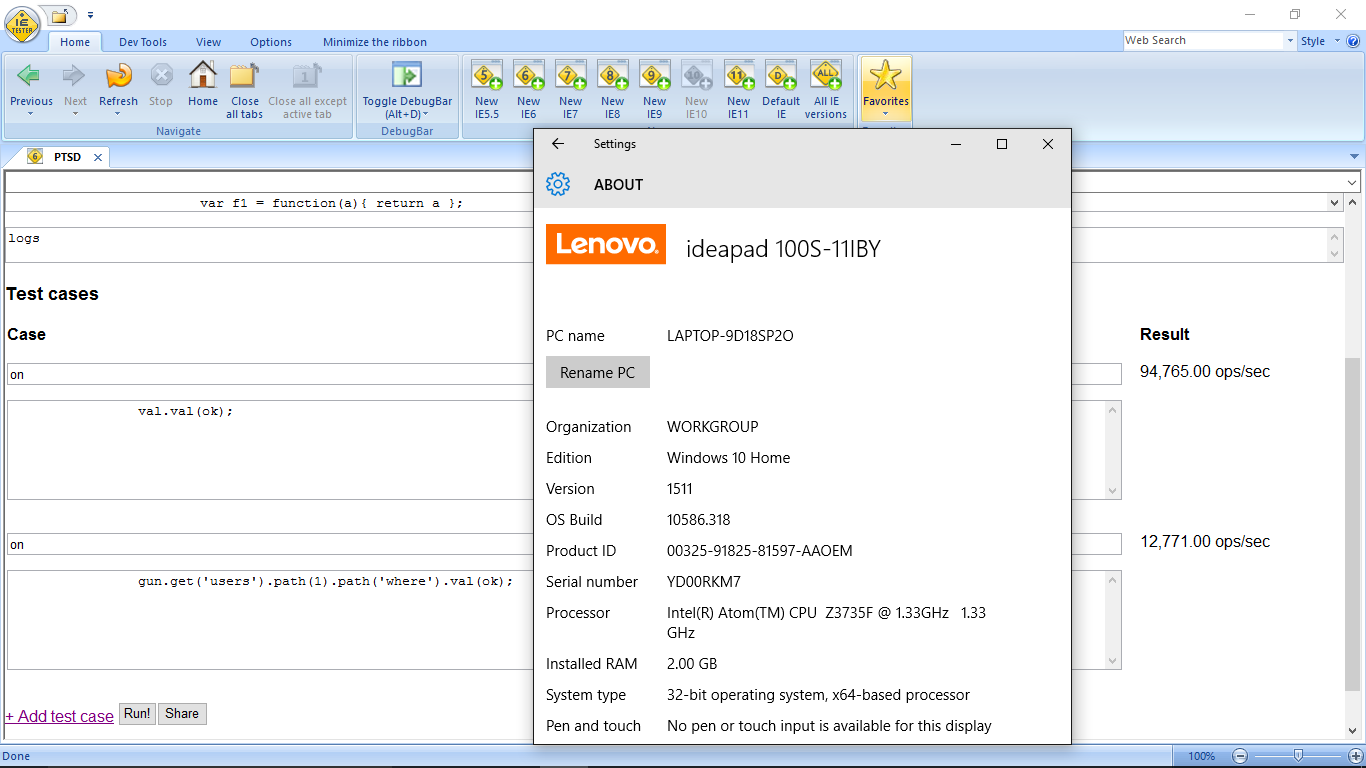The height and width of the screenshot is (768, 1366).
Task: Click the Stop loading icon
Action: point(161,75)
